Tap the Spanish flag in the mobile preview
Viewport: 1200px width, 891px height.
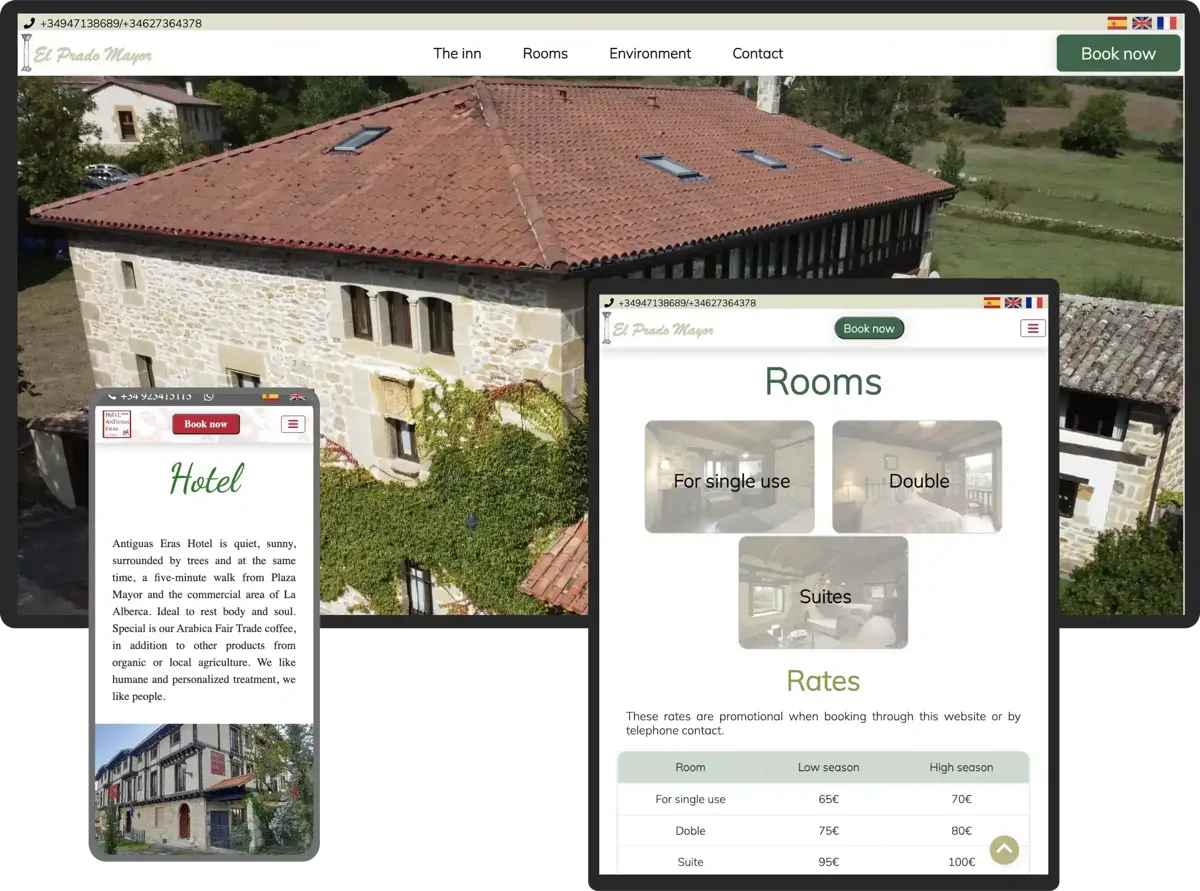click(270, 396)
